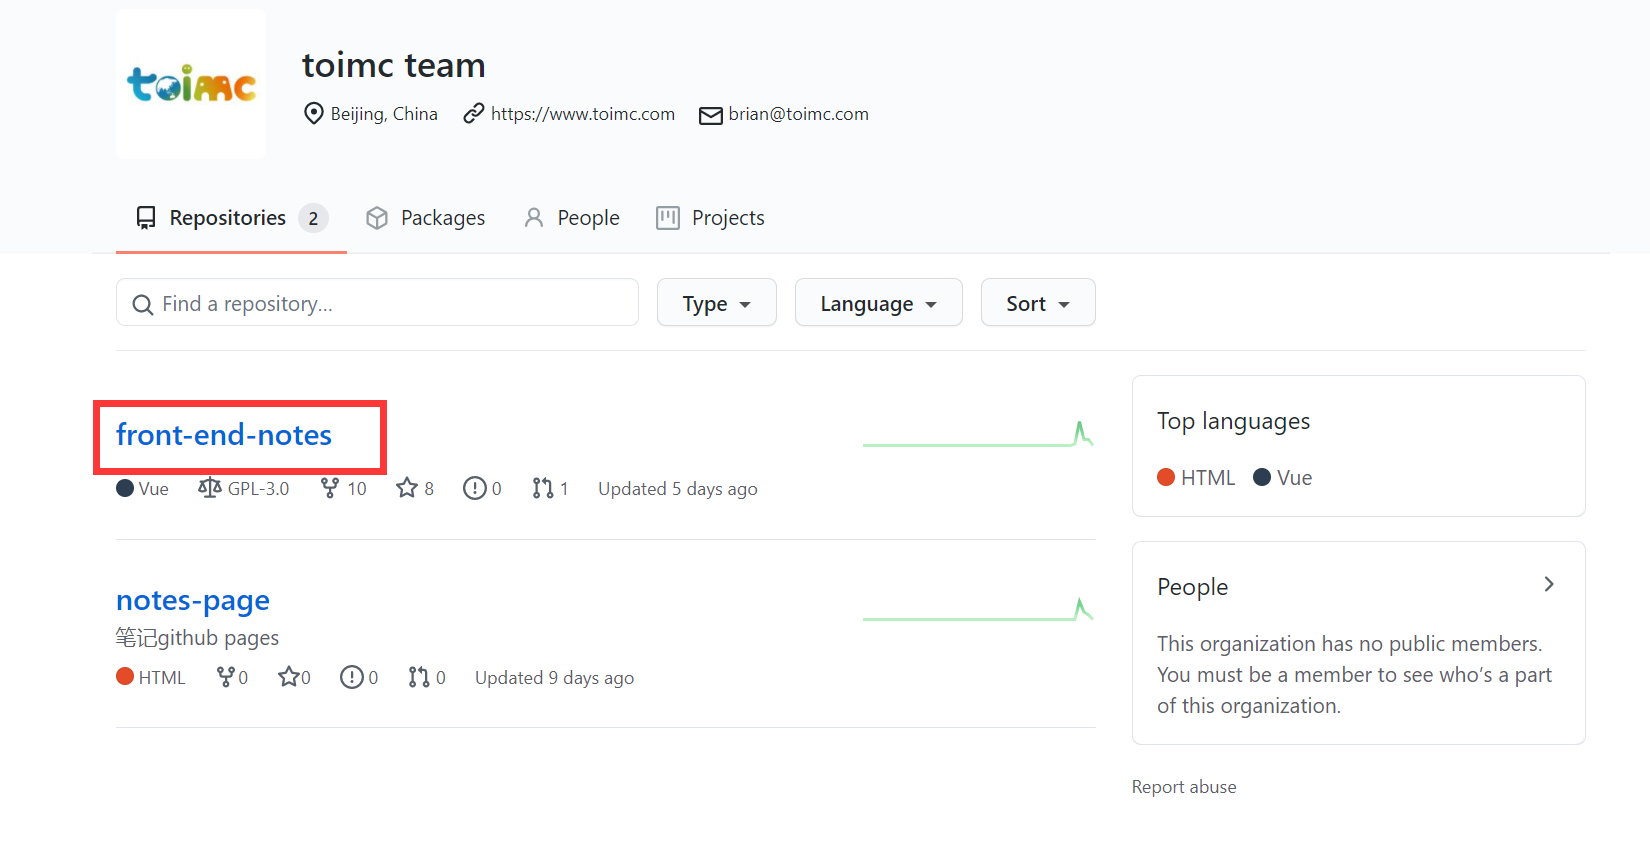The image size is (1650, 862).
Task: Click the Vue language dot on front-end-notes
Action: pyautogui.click(x=125, y=488)
